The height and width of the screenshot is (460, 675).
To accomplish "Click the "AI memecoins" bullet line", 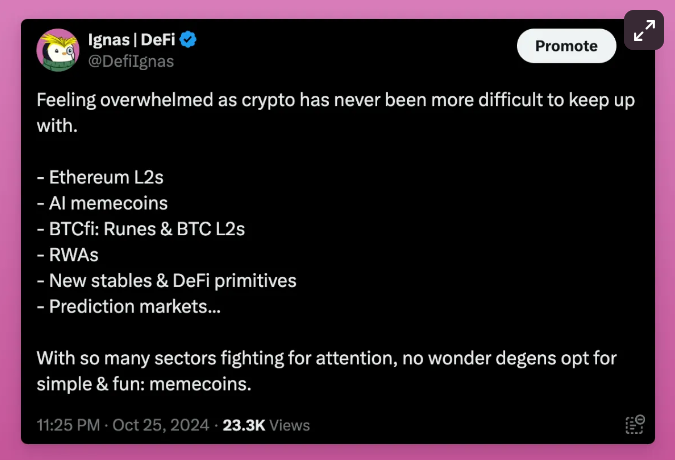I will point(100,203).
